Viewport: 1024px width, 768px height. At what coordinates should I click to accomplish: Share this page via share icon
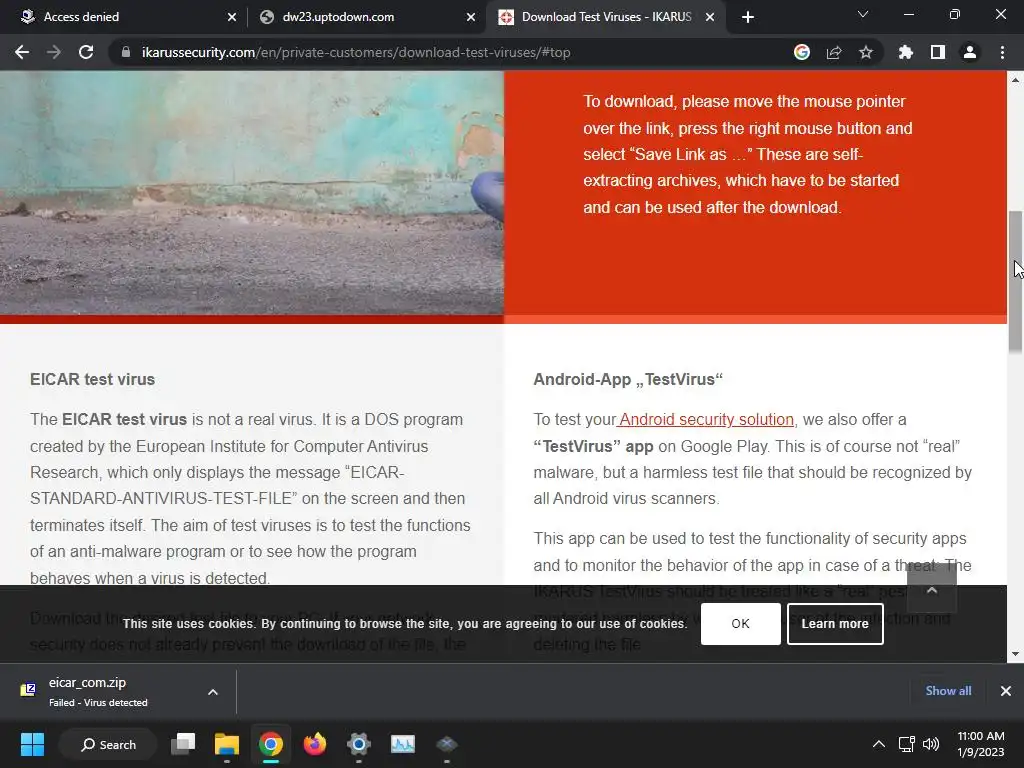(834, 52)
